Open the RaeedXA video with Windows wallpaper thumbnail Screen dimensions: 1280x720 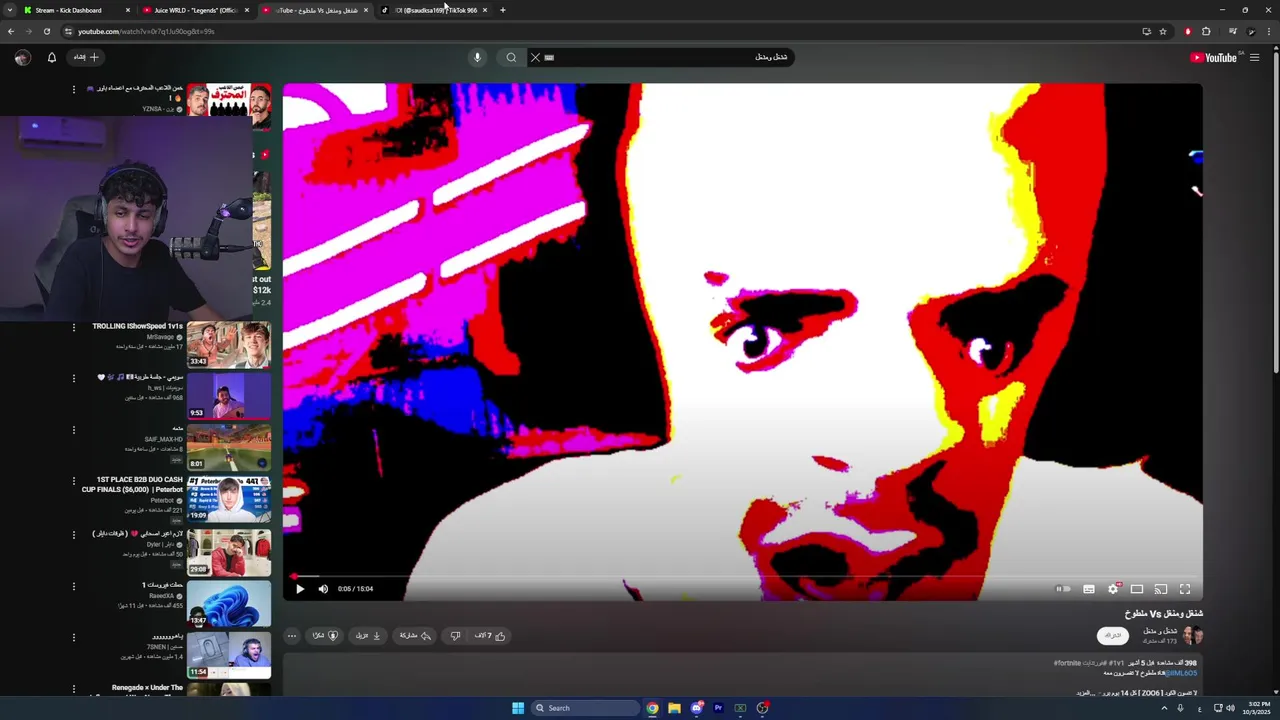click(x=229, y=604)
